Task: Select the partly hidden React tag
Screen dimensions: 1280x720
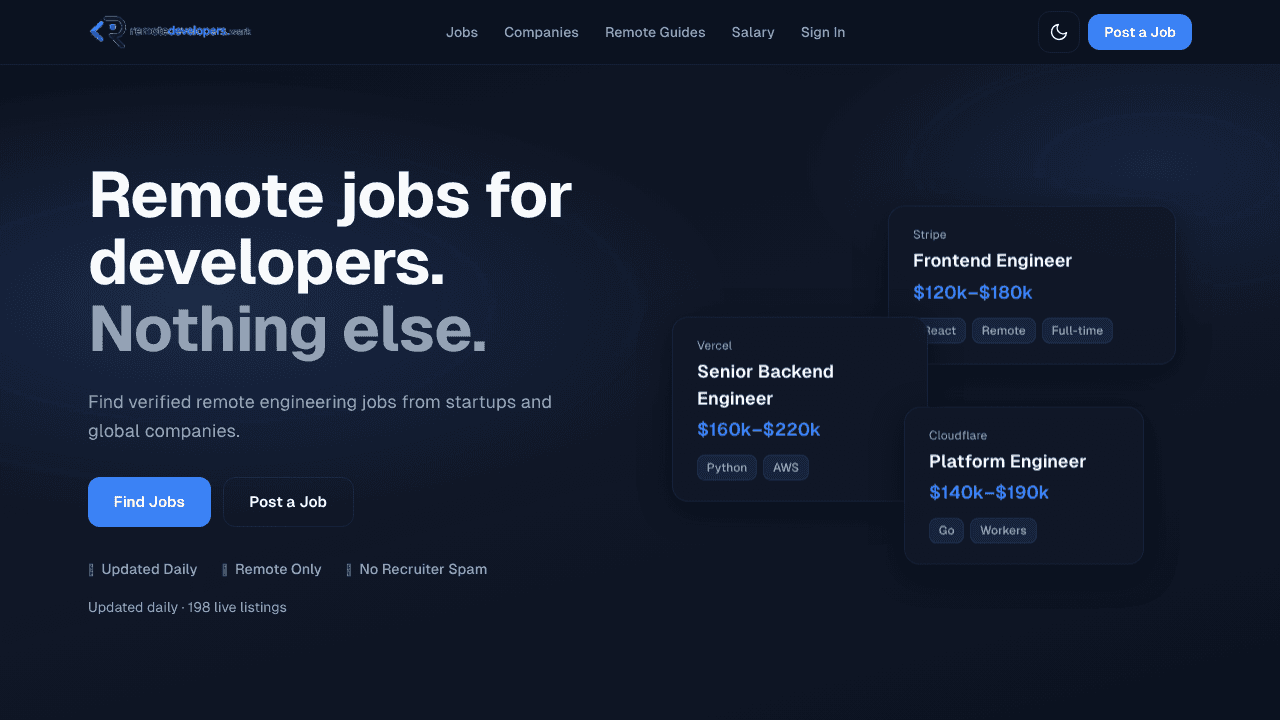Action: [x=946, y=330]
